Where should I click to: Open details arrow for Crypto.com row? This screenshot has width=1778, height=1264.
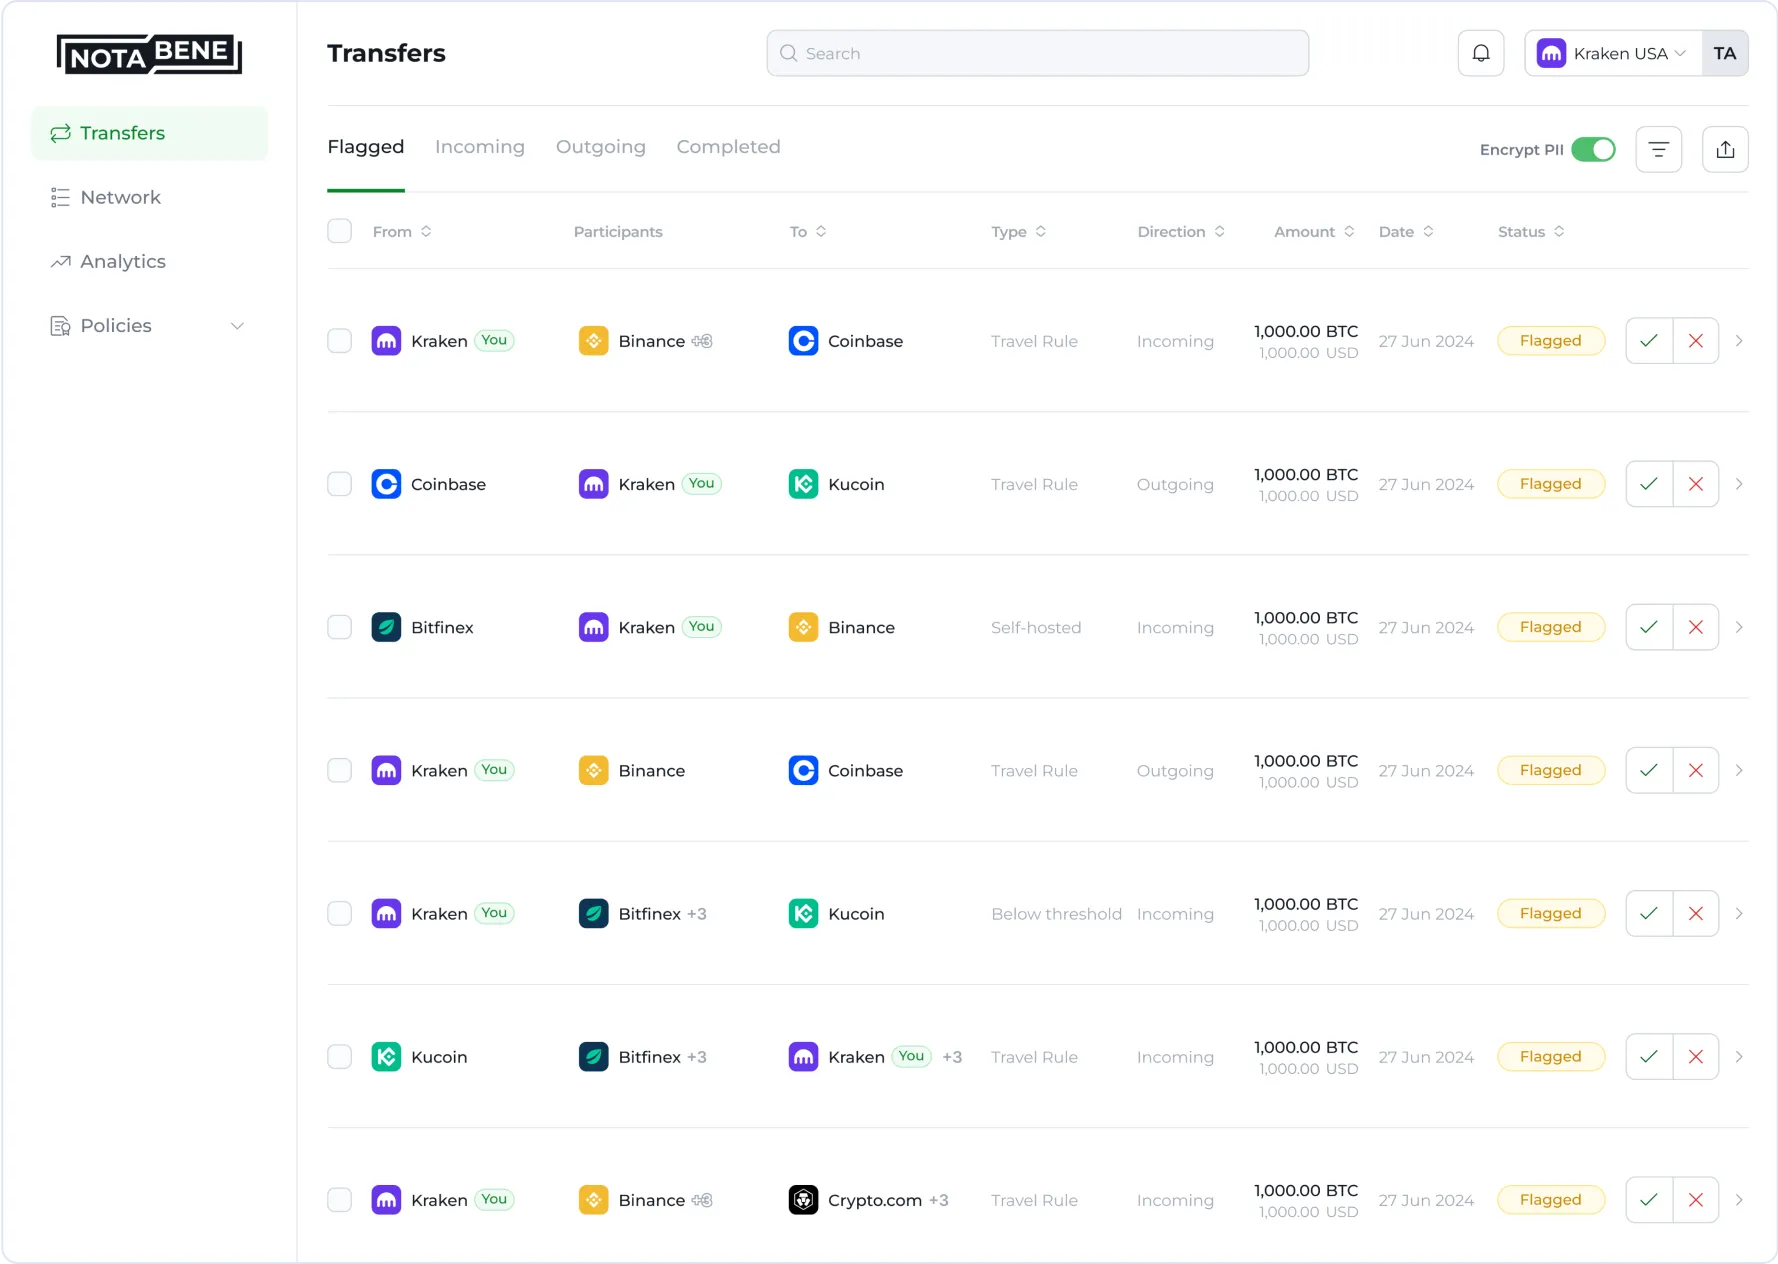(1739, 1200)
